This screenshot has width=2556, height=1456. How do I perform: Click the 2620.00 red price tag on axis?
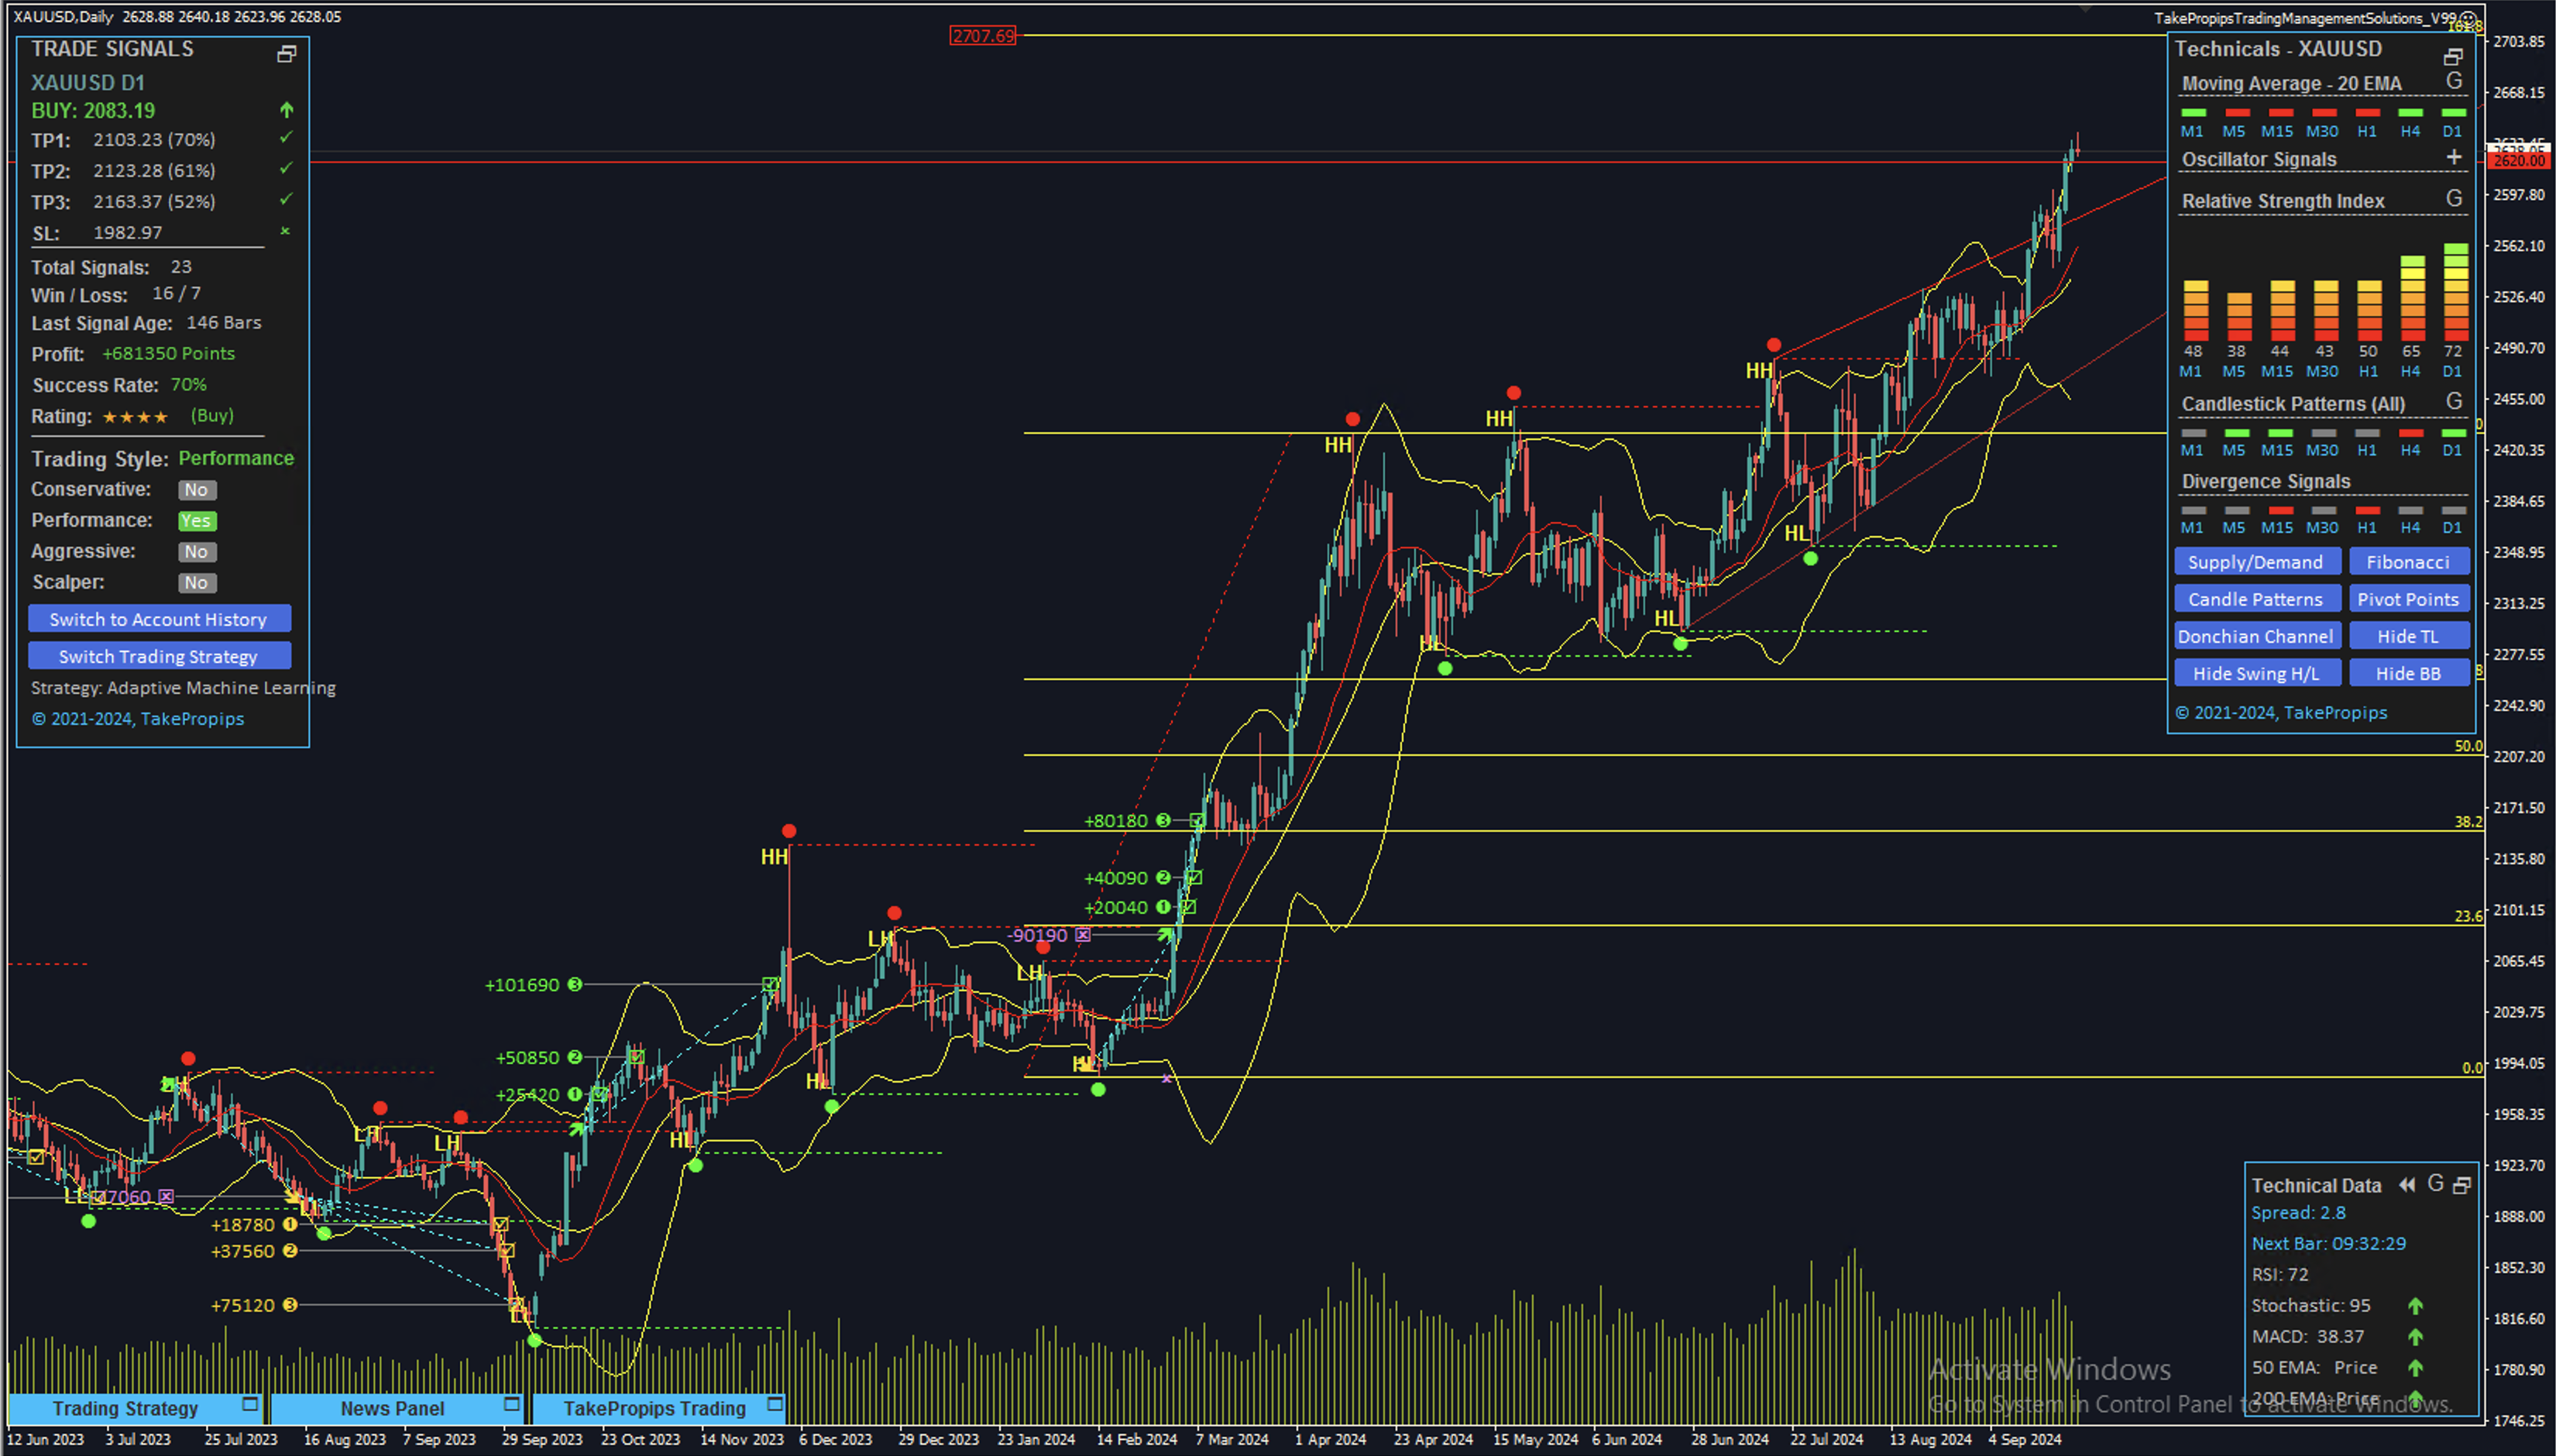click(2518, 161)
